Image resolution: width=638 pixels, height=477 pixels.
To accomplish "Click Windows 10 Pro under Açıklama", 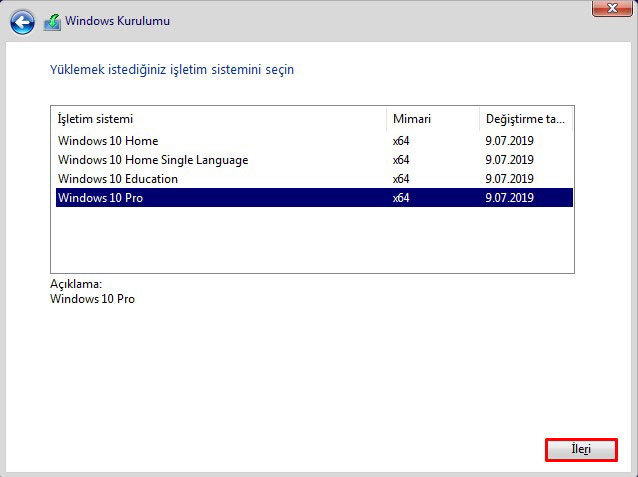I will pyautogui.click(x=92, y=299).
